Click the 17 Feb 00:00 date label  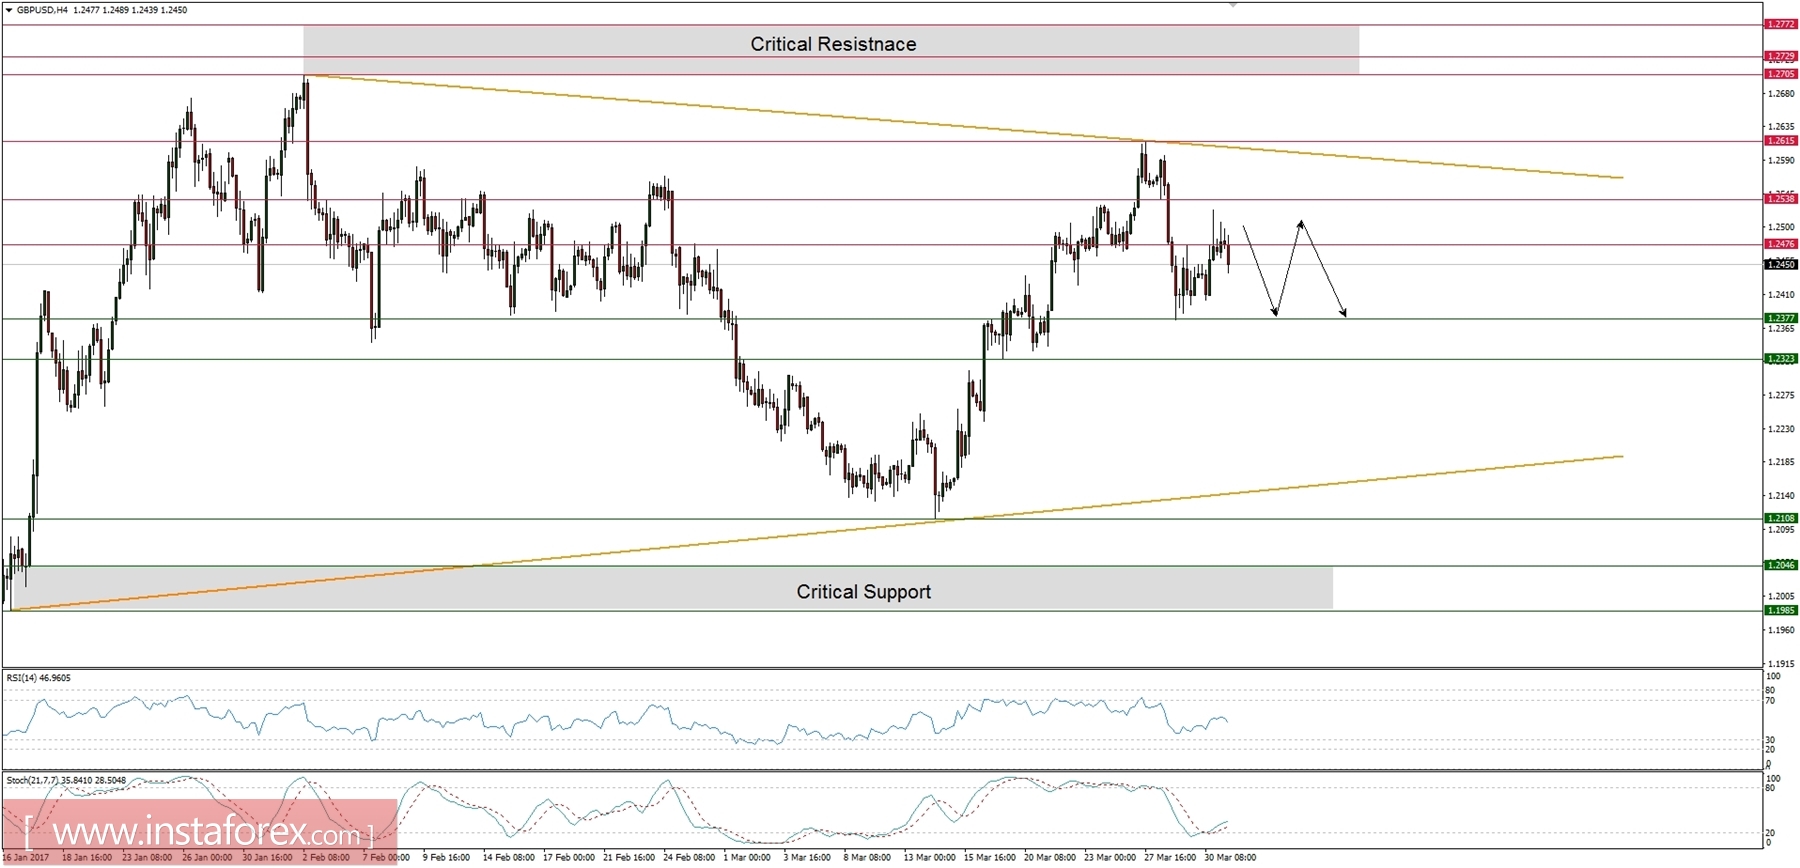[569, 858]
